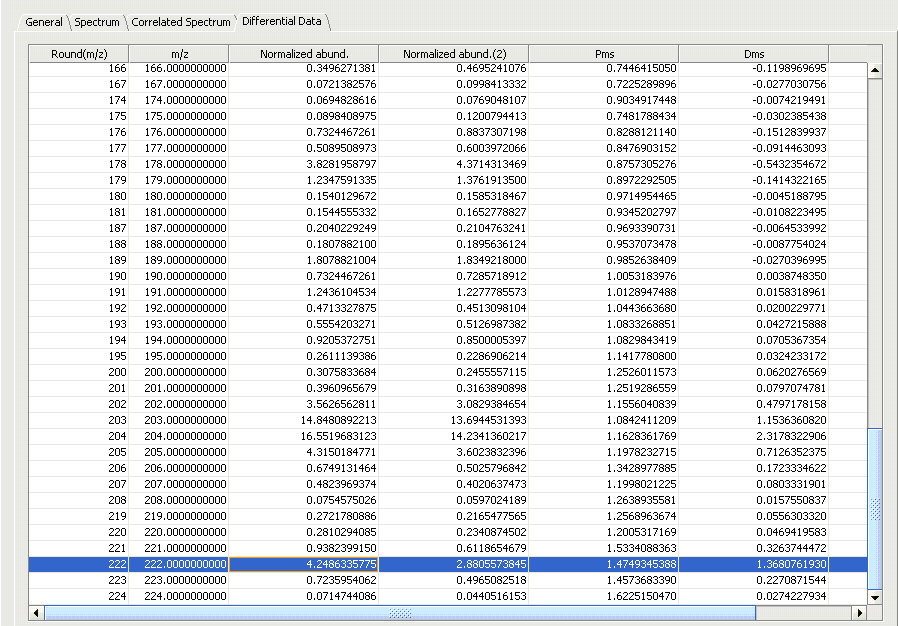Click the Differential Data tab
The width and height of the screenshot is (898, 626).
click(x=281, y=21)
